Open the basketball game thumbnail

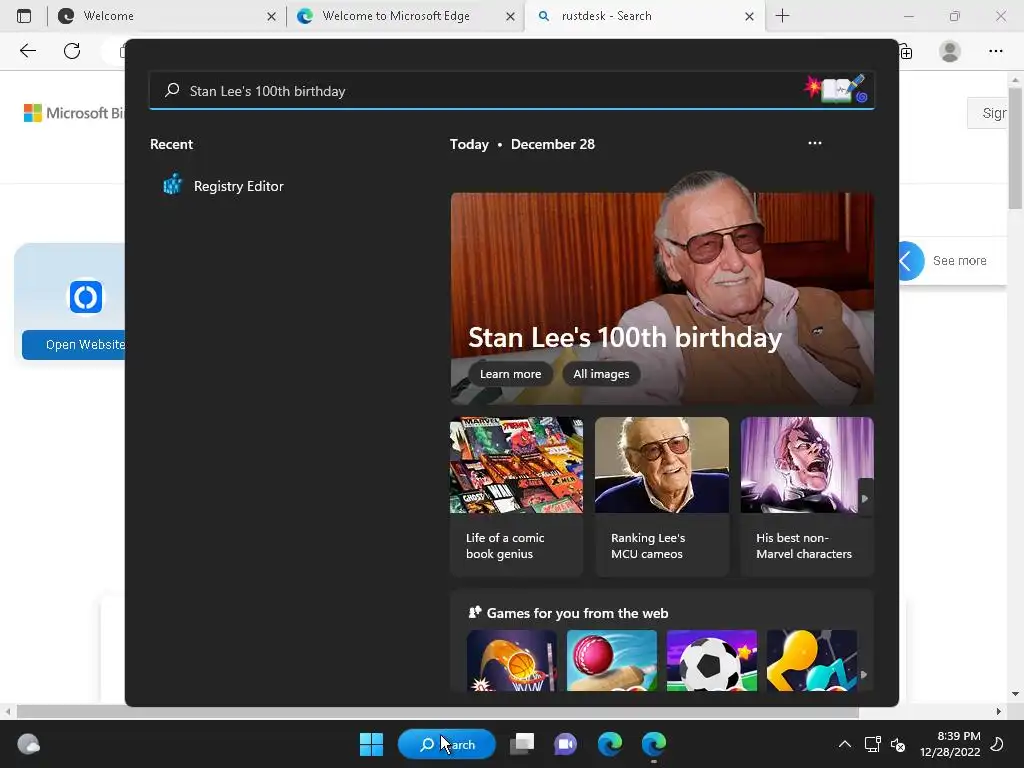[x=512, y=660]
